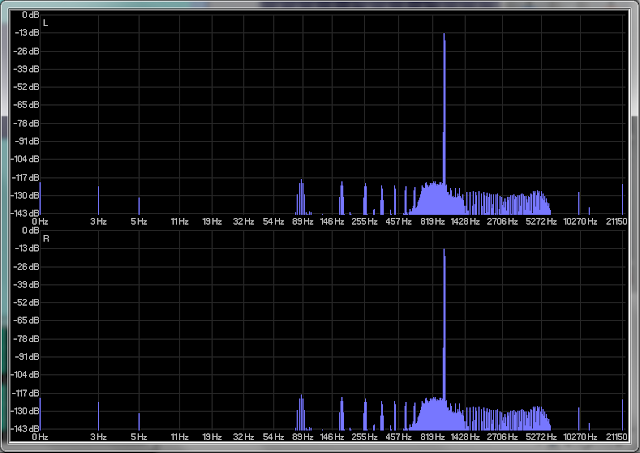
Task: Select -13 dB label in R channel
Action: pyautogui.click(x=27, y=249)
